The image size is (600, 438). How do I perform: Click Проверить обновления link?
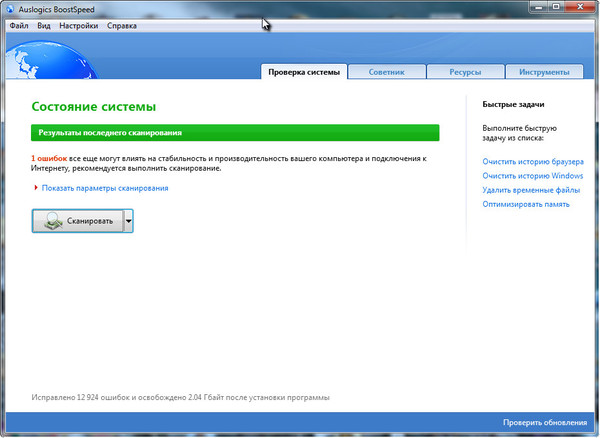pyautogui.click(x=545, y=423)
